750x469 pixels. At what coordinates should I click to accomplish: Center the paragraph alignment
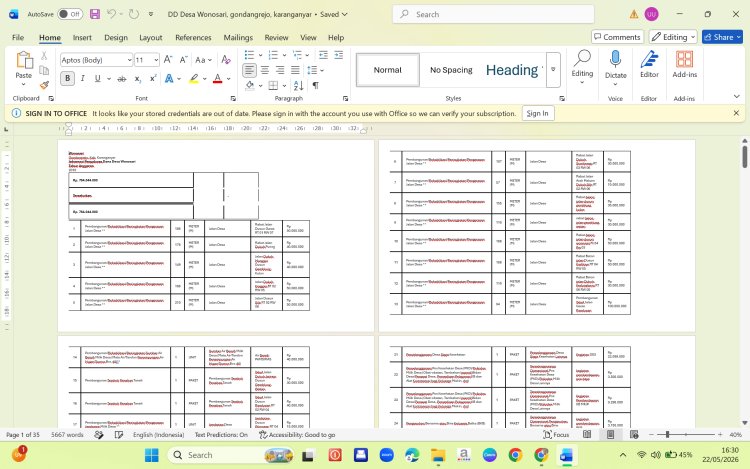click(x=265, y=70)
